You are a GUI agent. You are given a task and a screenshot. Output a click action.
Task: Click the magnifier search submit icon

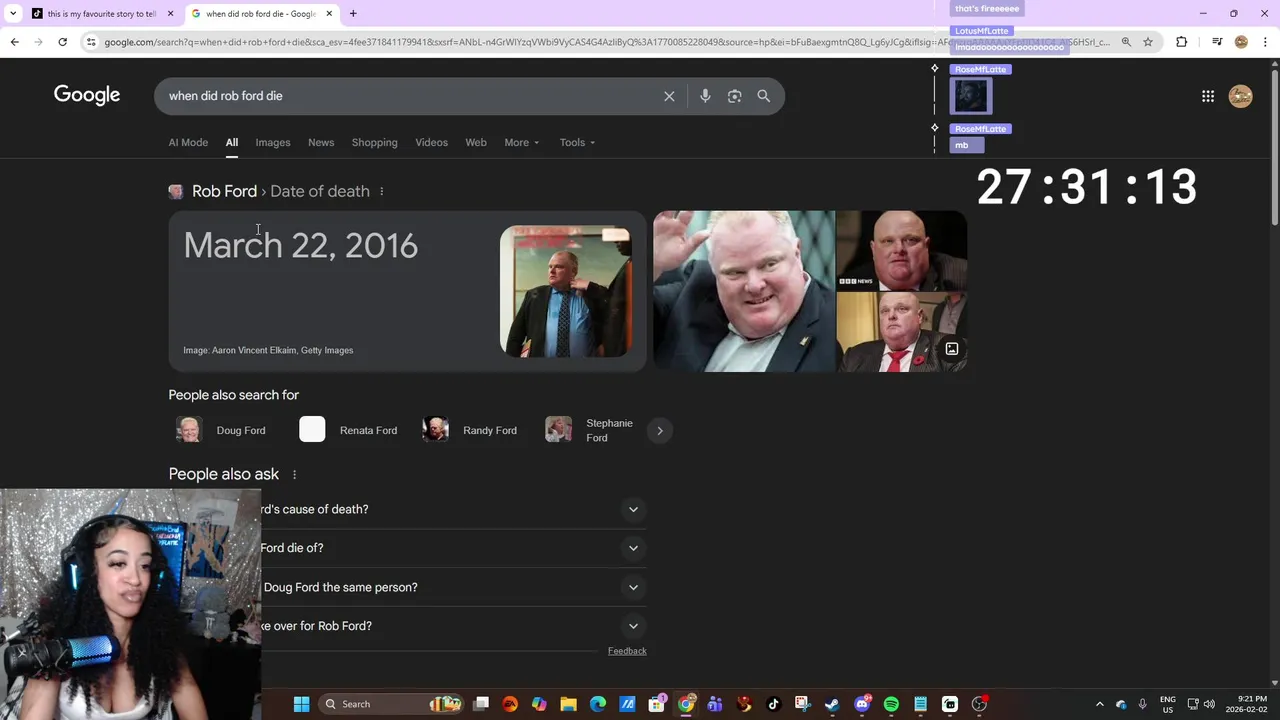764,96
